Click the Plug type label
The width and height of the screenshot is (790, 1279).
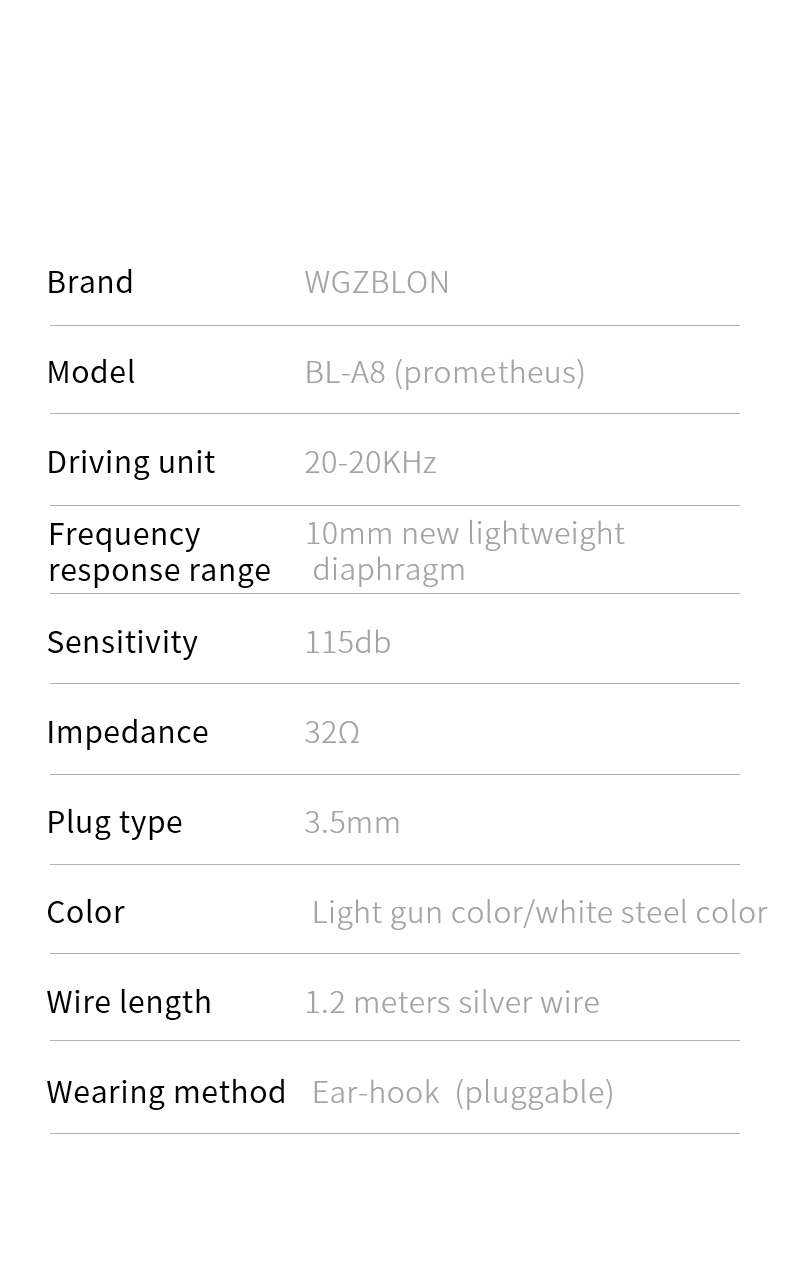coord(114,822)
